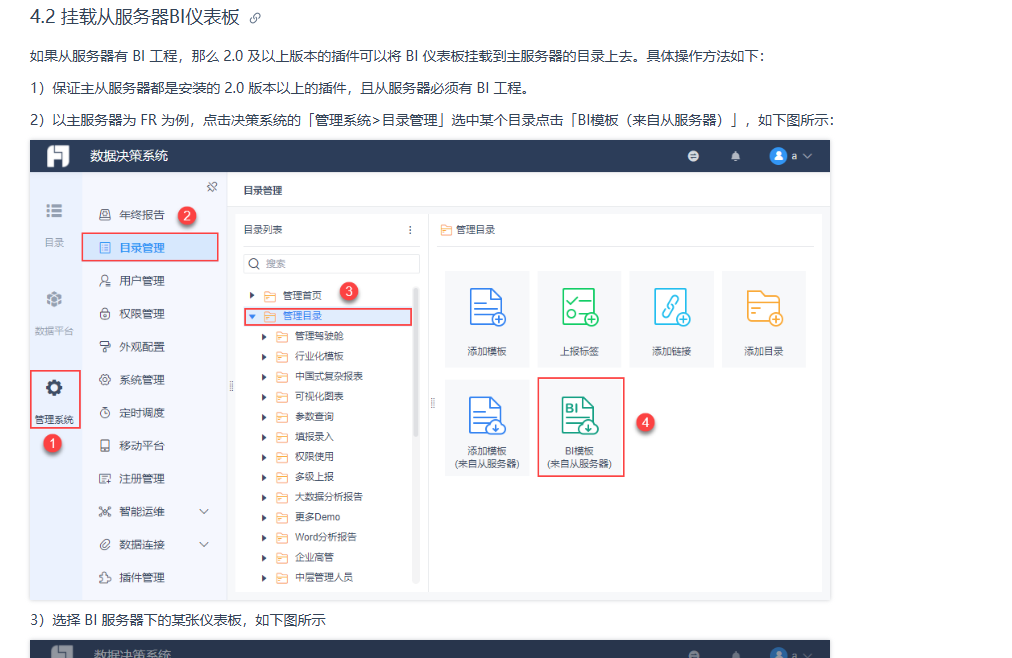Click the tree panel splitter handle

point(432,403)
